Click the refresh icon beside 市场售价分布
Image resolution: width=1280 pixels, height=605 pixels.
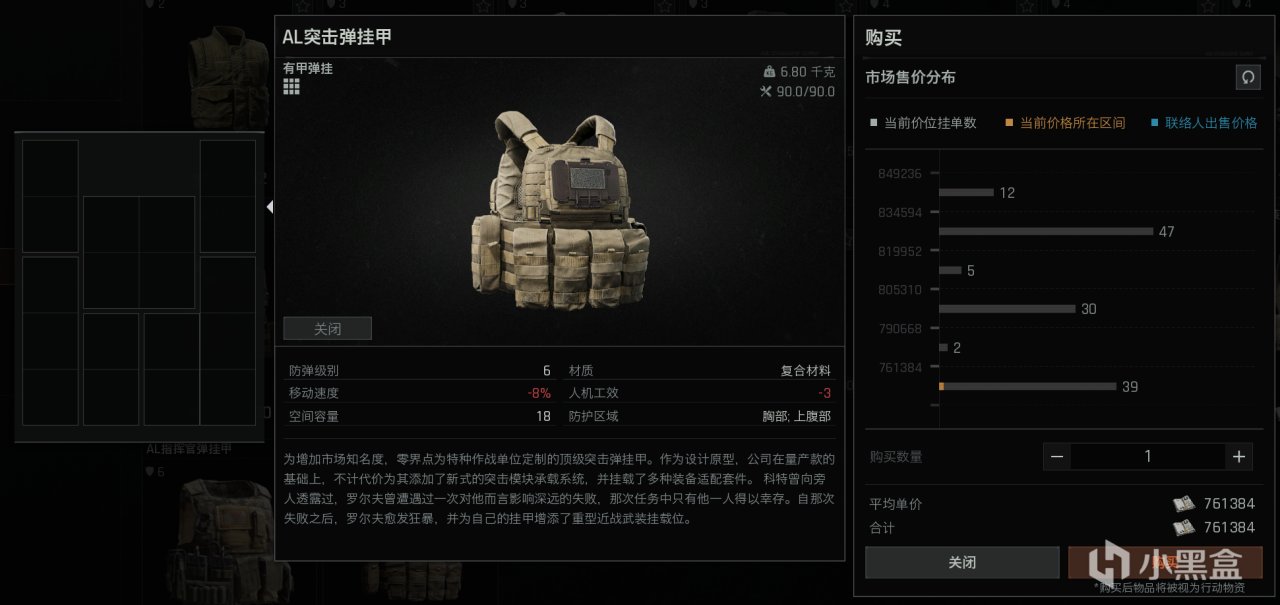point(1247,77)
